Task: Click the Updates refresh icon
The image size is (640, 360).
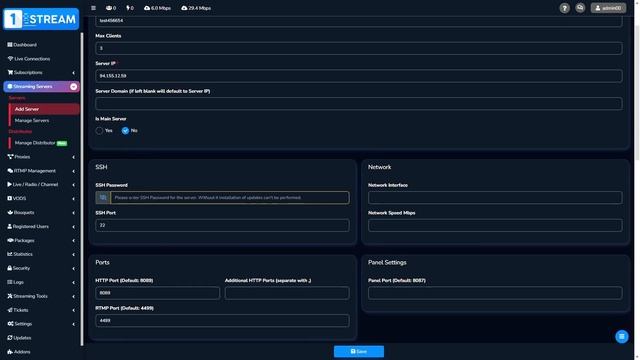Action: click(x=10, y=338)
